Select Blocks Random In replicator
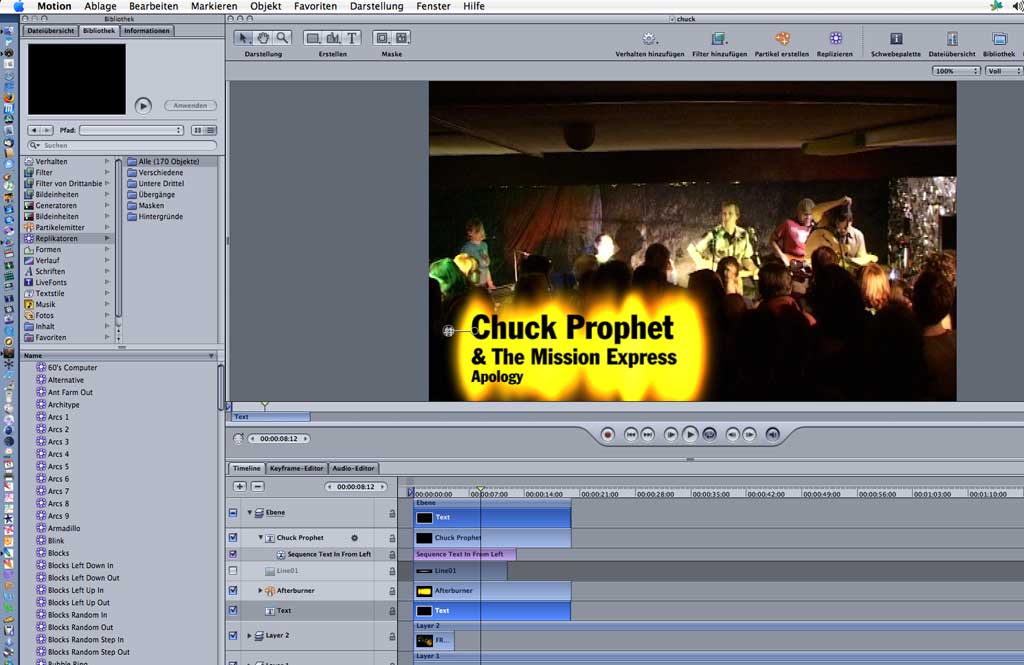The image size is (1024, 665). coord(77,615)
